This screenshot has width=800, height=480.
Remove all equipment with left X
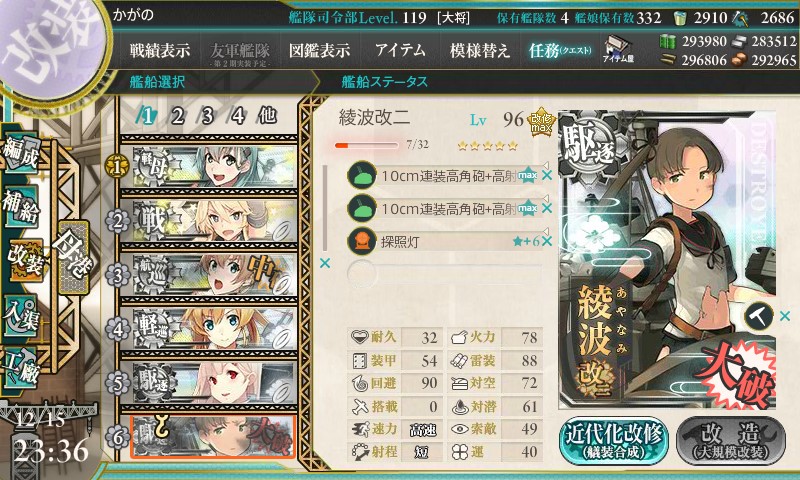324,263
